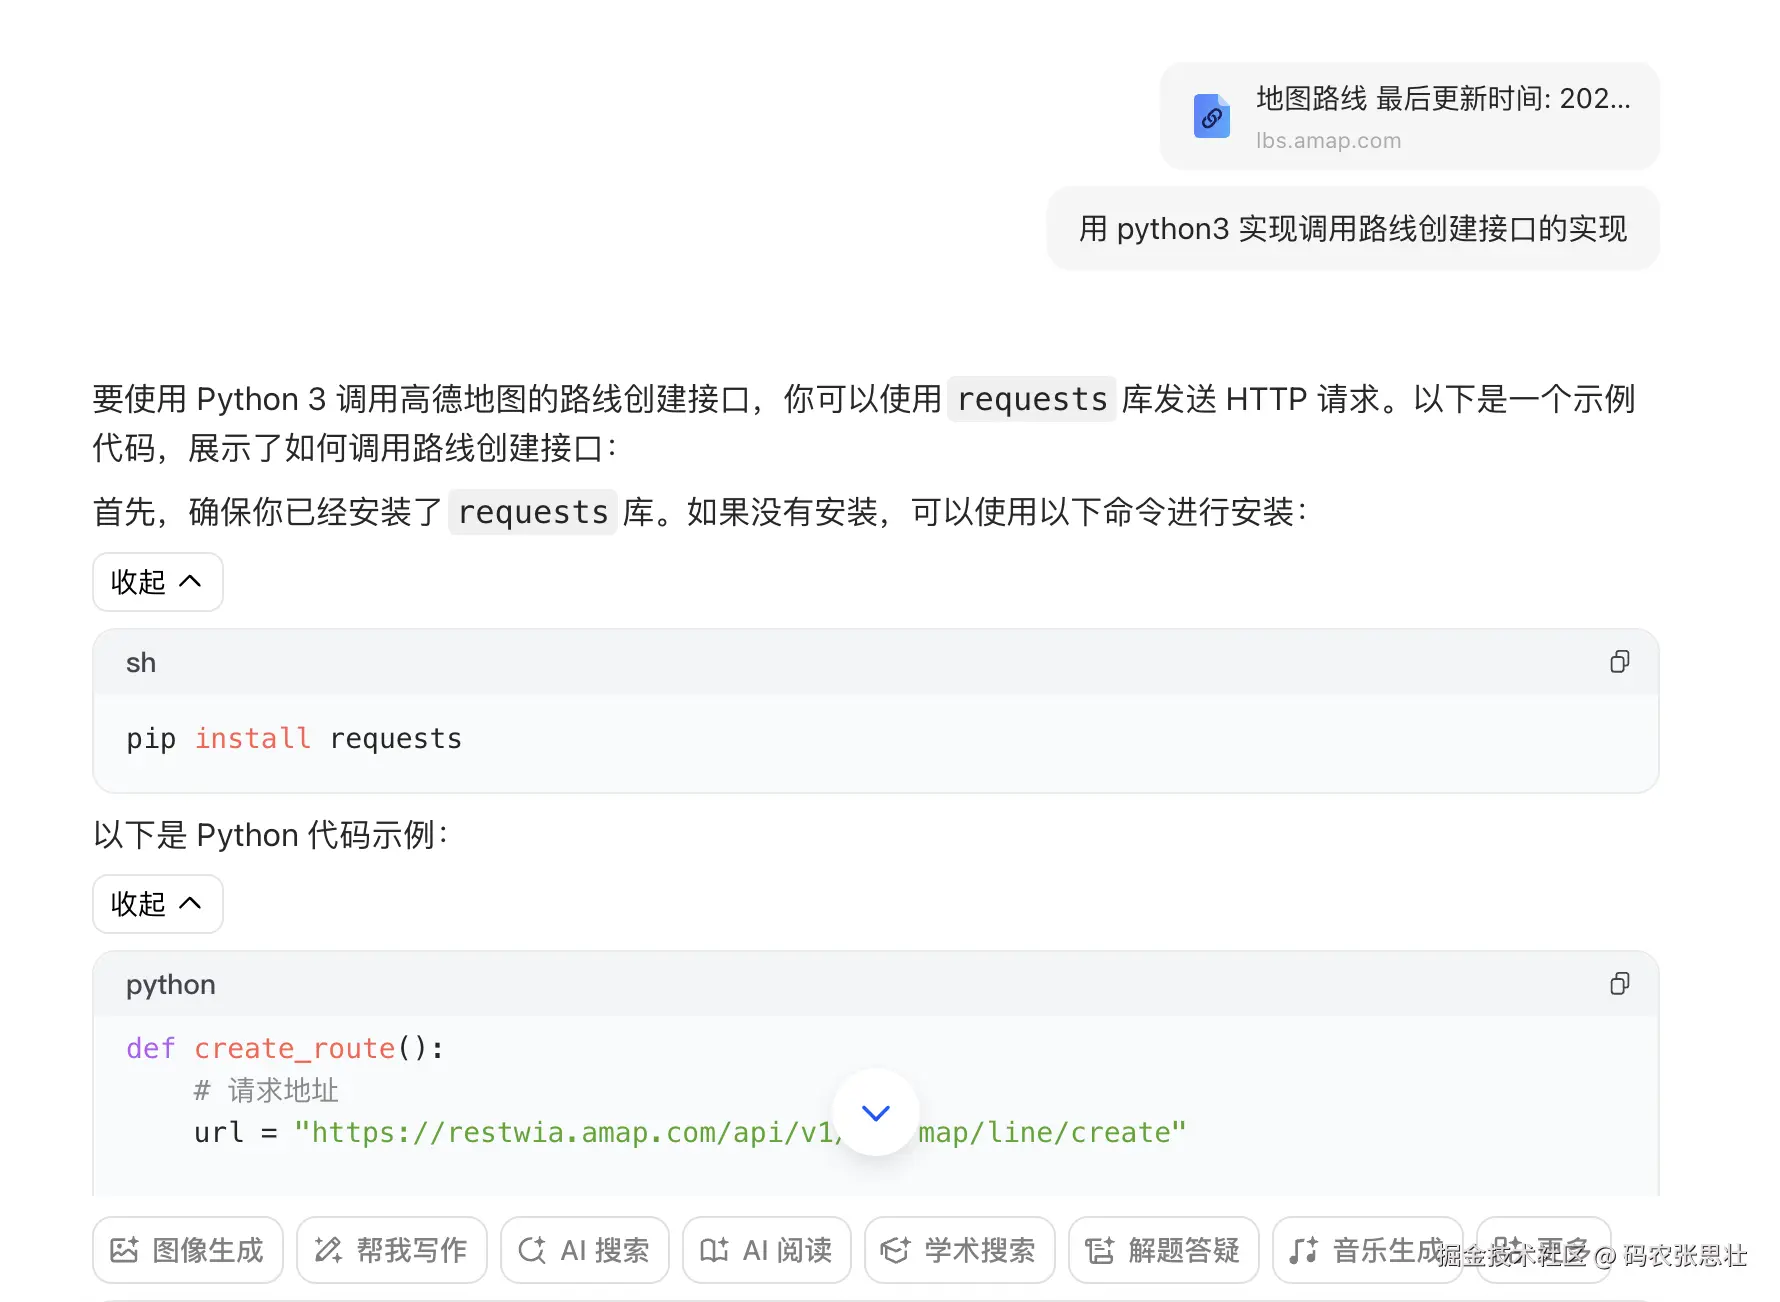Screen dimensions: 1780x1302
Task: Collapse the python code block with 收起
Action: pos(157,904)
